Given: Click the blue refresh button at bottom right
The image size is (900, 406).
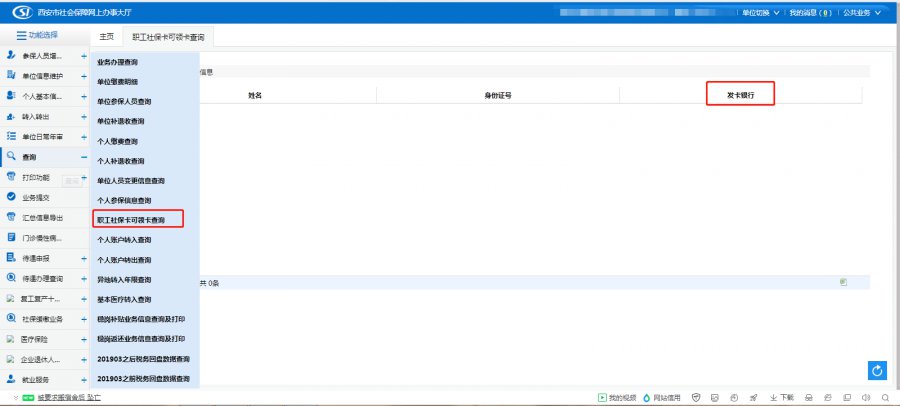Looking at the screenshot, I should (878, 371).
